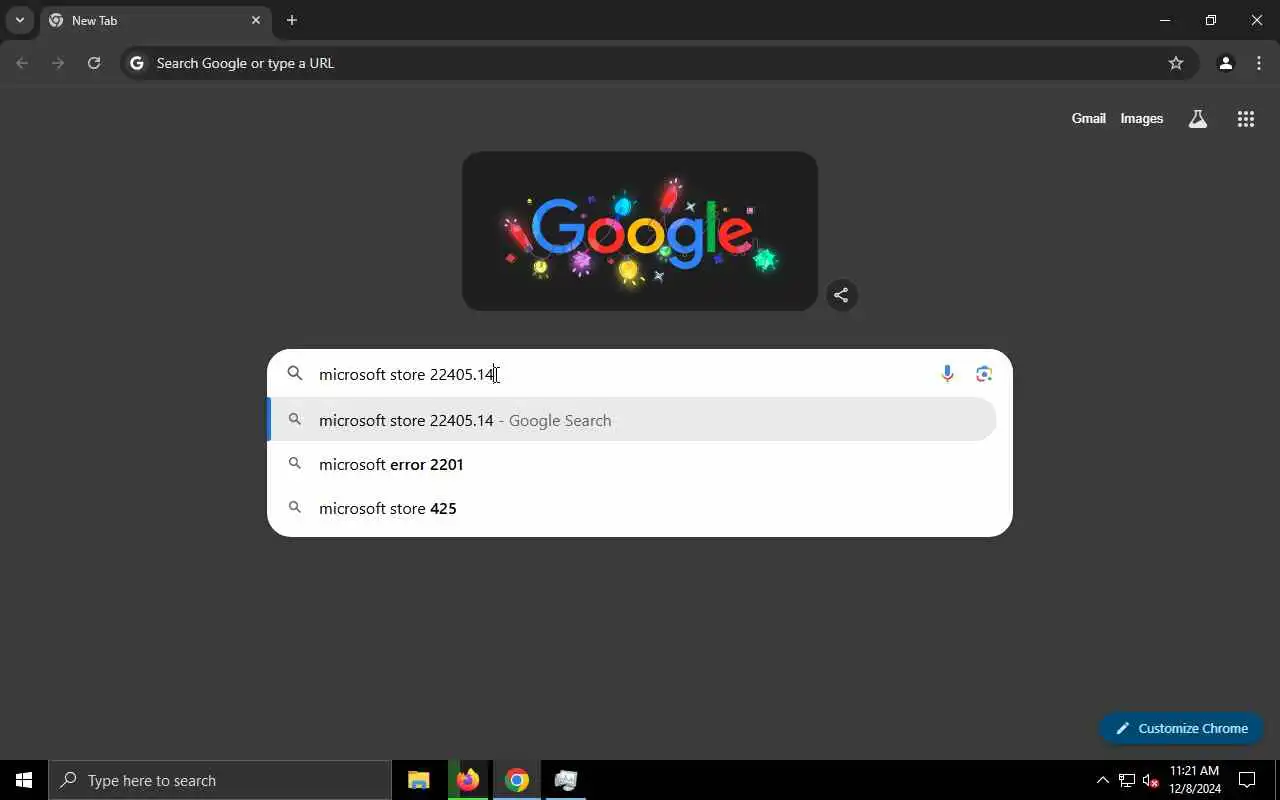This screenshot has width=1280, height=800.
Task: Open the volume tray icon
Action: 1150,780
